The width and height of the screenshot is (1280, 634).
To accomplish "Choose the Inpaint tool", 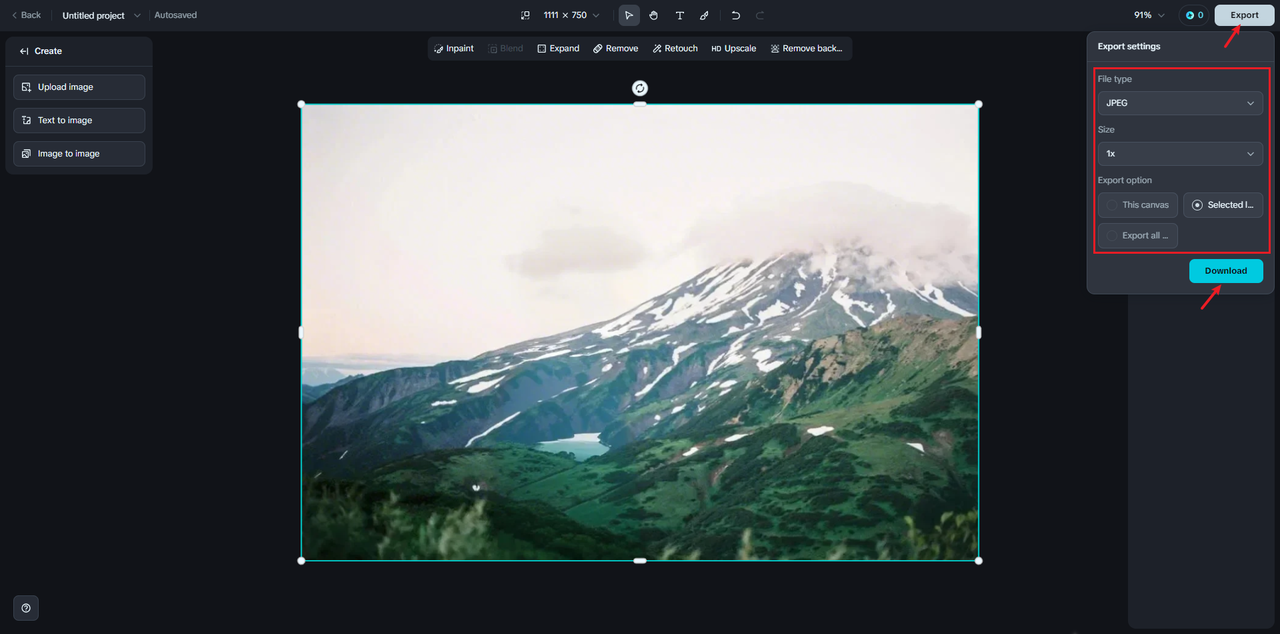I will pos(454,48).
